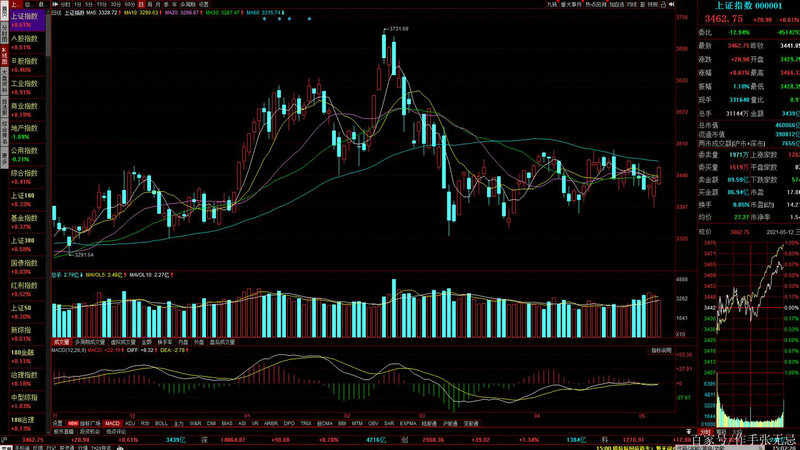Open the 设置 settings button
800x450 pixels.
(204, 5)
